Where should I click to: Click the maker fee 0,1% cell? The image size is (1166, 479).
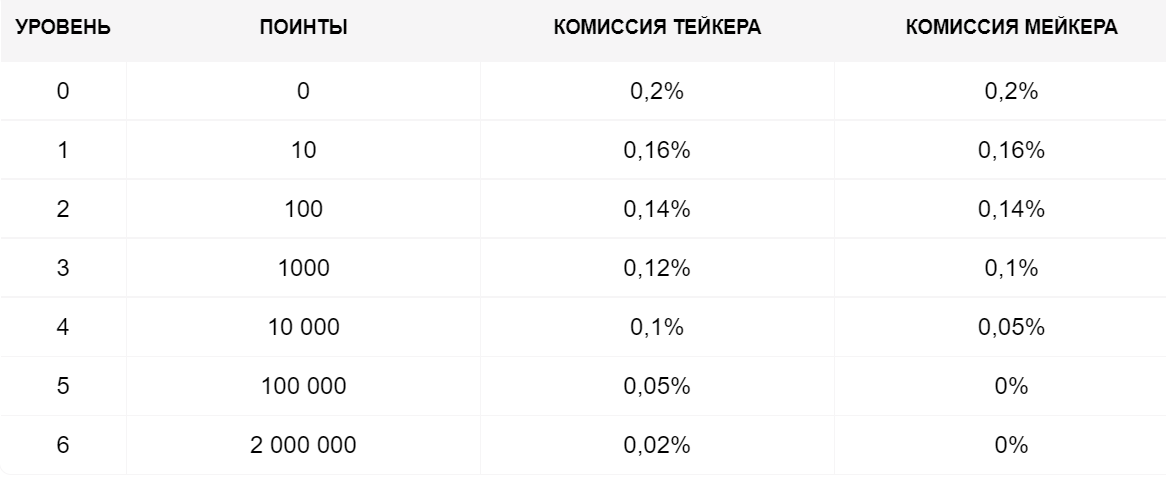1011,268
